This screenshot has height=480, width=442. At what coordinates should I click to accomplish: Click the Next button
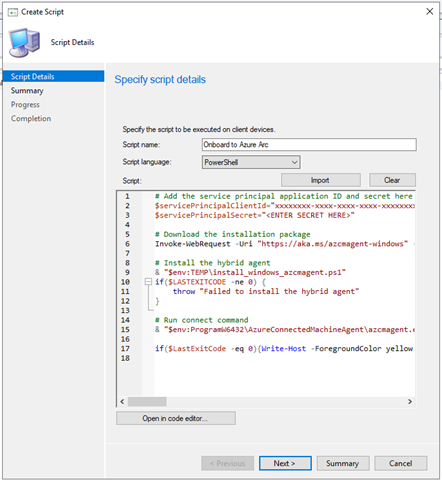point(285,463)
